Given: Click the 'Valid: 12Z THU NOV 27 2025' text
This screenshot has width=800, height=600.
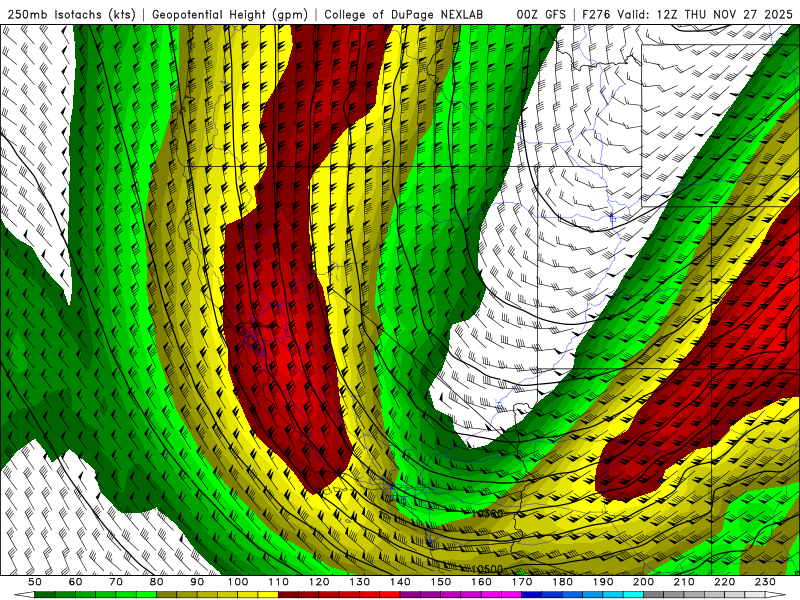Looking at the screenshot, I should (705, 15).
